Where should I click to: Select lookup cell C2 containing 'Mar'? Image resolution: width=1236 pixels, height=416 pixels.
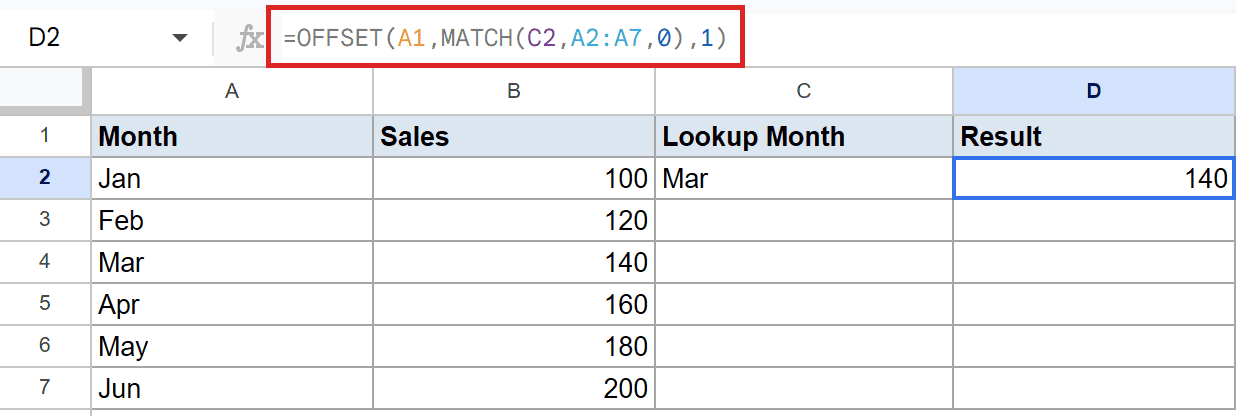[x=804, y=178]
